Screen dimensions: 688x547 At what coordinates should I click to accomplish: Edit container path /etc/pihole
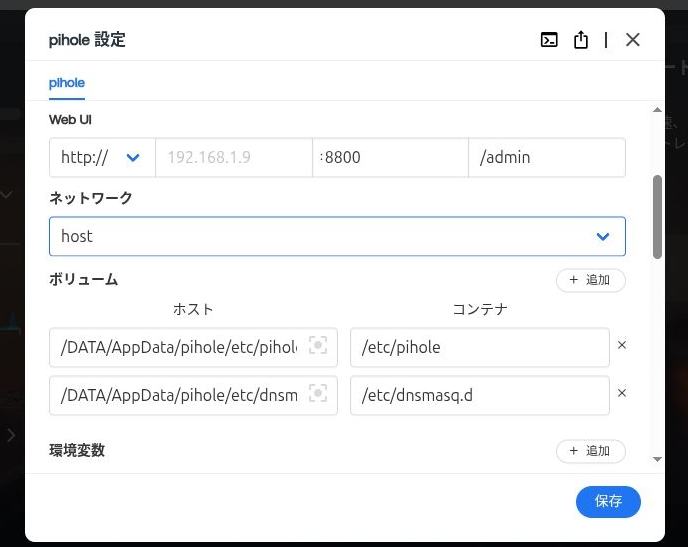[480, 347]
